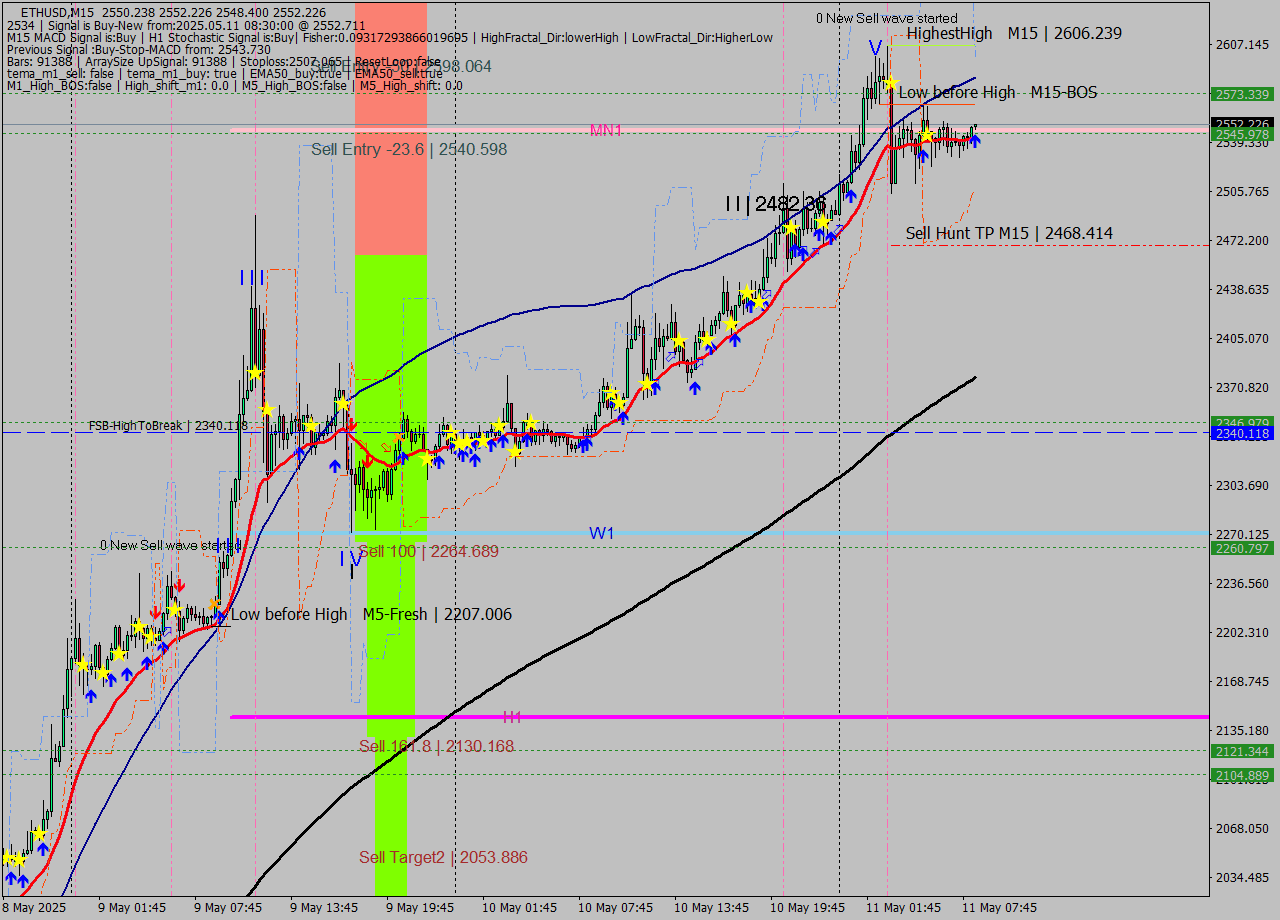1280x920 pixels.
Task: Select the 'V' wave marker at the top of the chart
Action: click(875, 45)
